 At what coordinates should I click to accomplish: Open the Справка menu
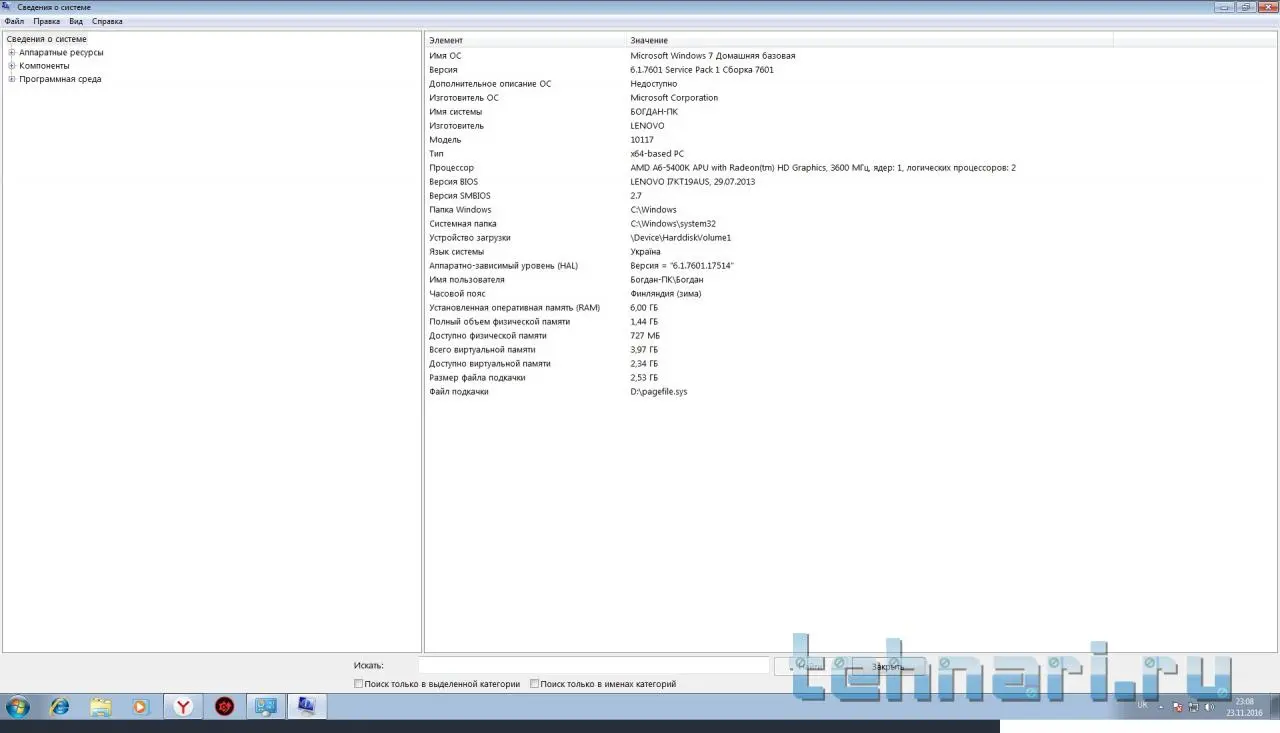107,21
